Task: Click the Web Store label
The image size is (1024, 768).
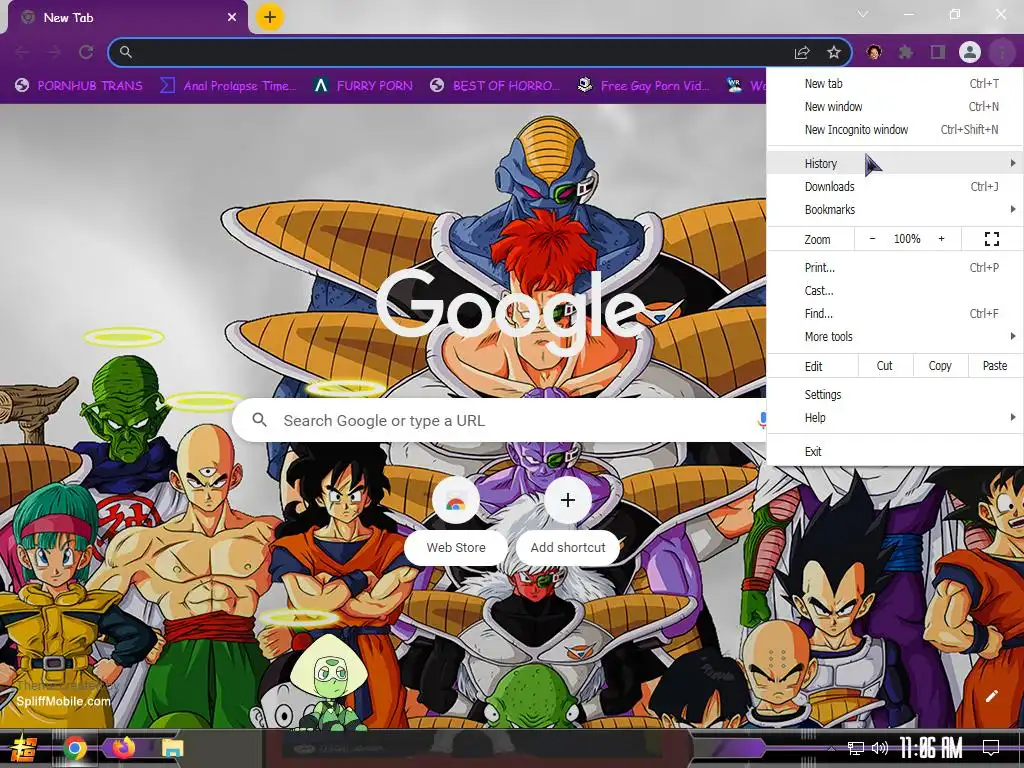Action: [456, 547]
